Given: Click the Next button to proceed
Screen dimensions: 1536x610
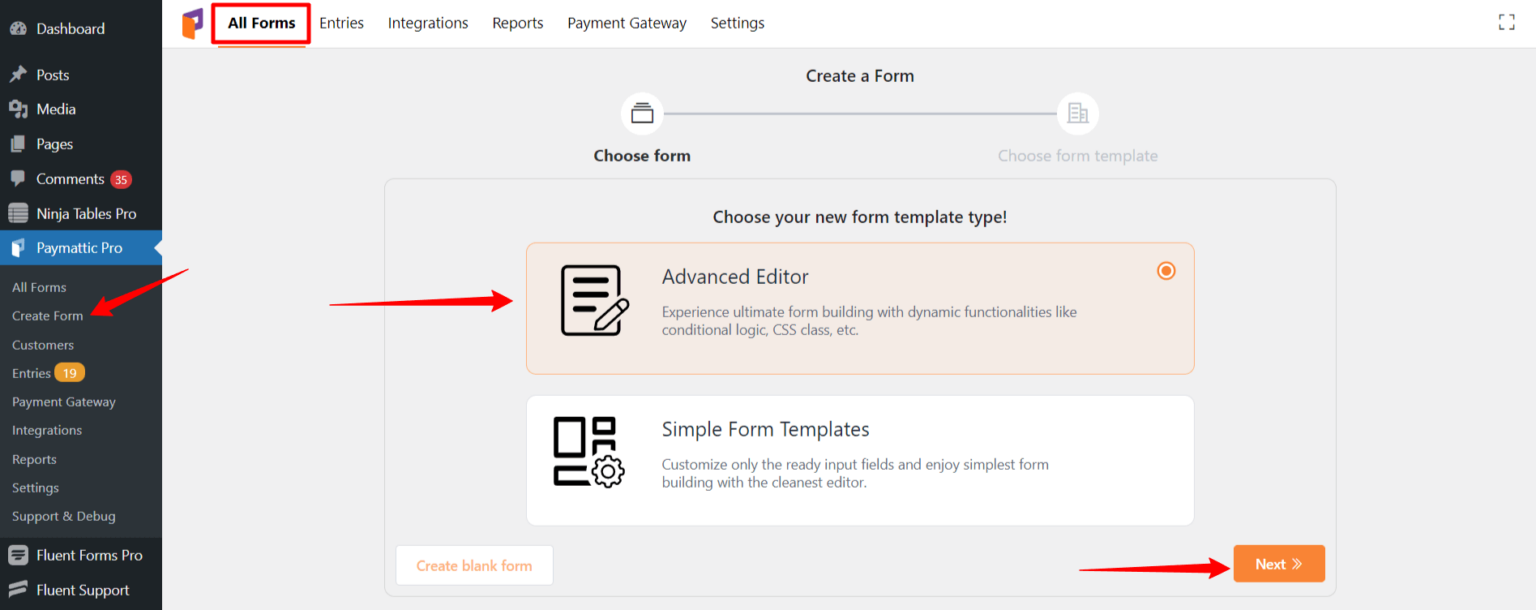Looking at the screenshot, I should [1279, 563].
